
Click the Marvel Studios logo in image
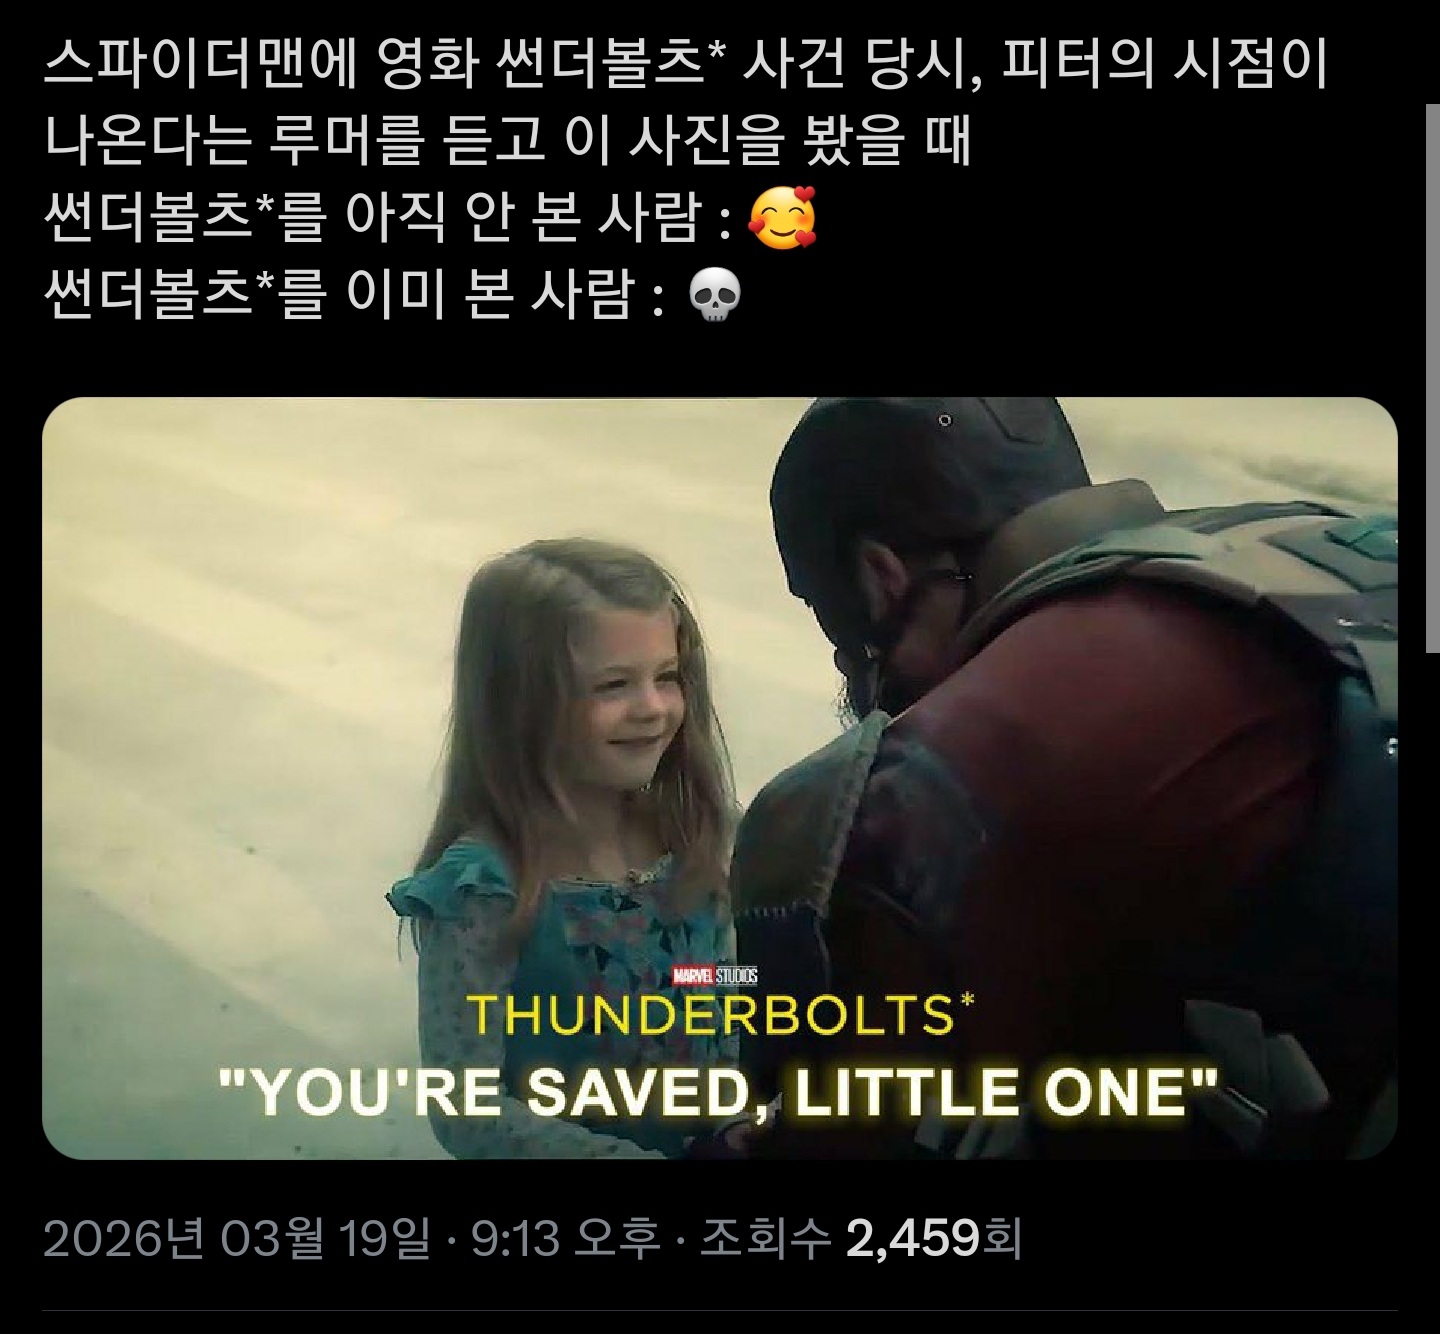[714, 975]
